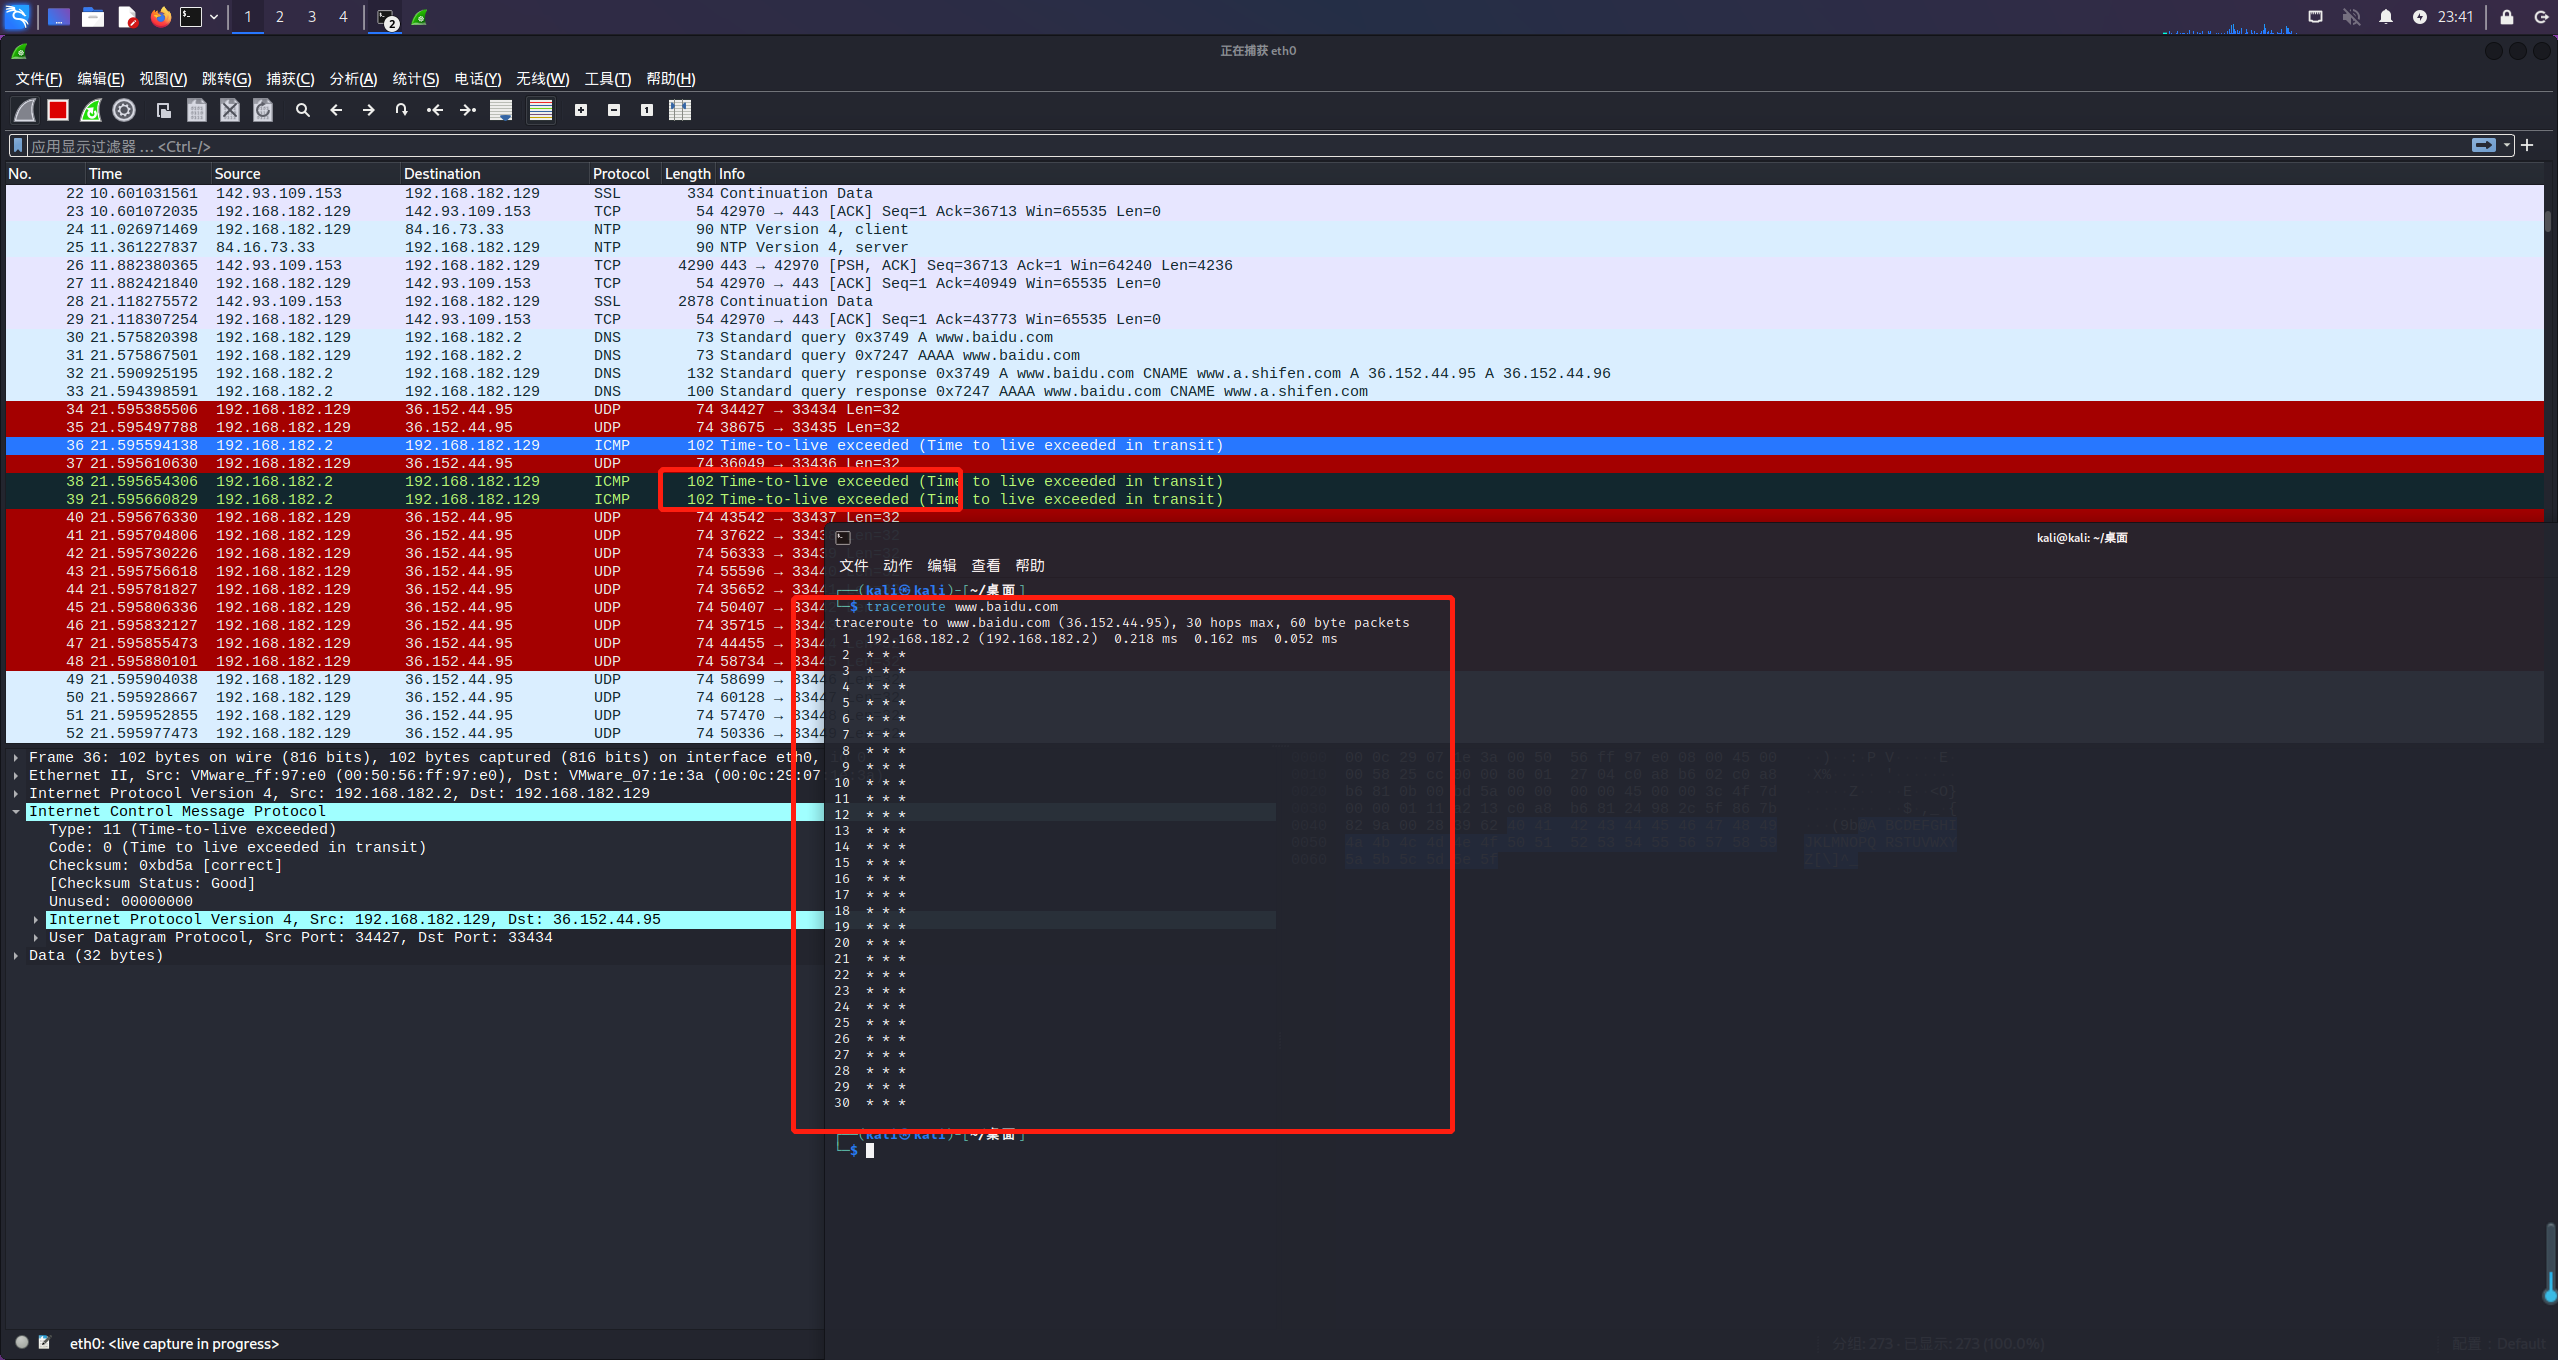
Task: Reload this capture file from the toolbar
Action: coord(263,110)
